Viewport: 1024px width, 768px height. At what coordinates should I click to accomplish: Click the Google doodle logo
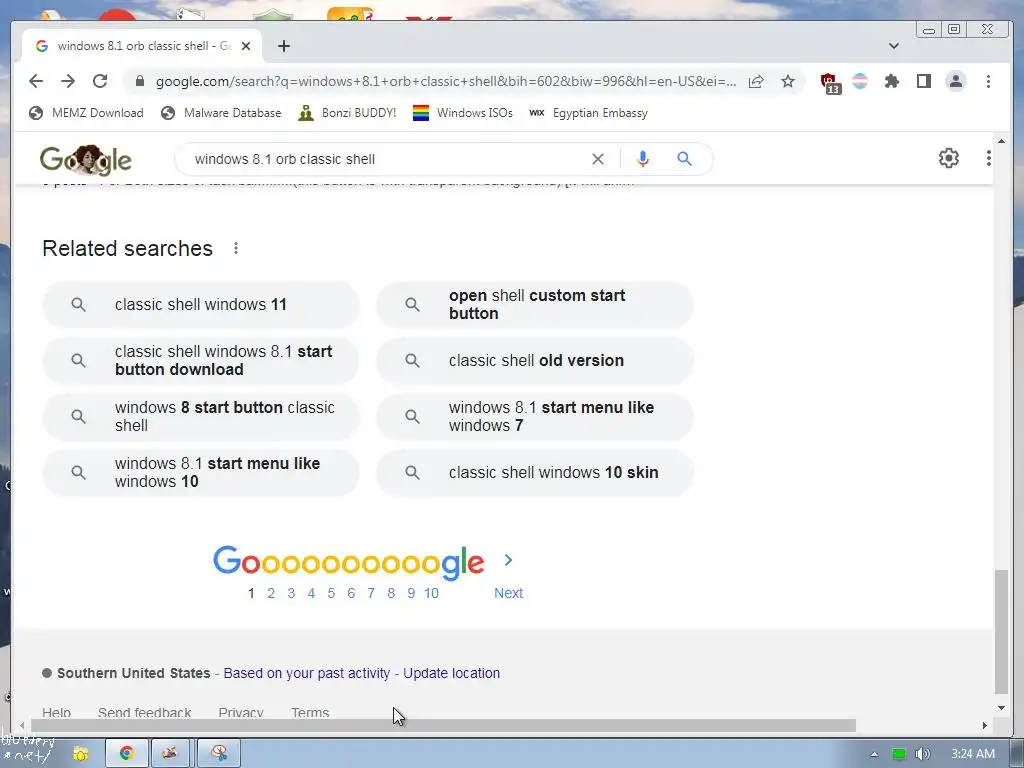point(86,159)
